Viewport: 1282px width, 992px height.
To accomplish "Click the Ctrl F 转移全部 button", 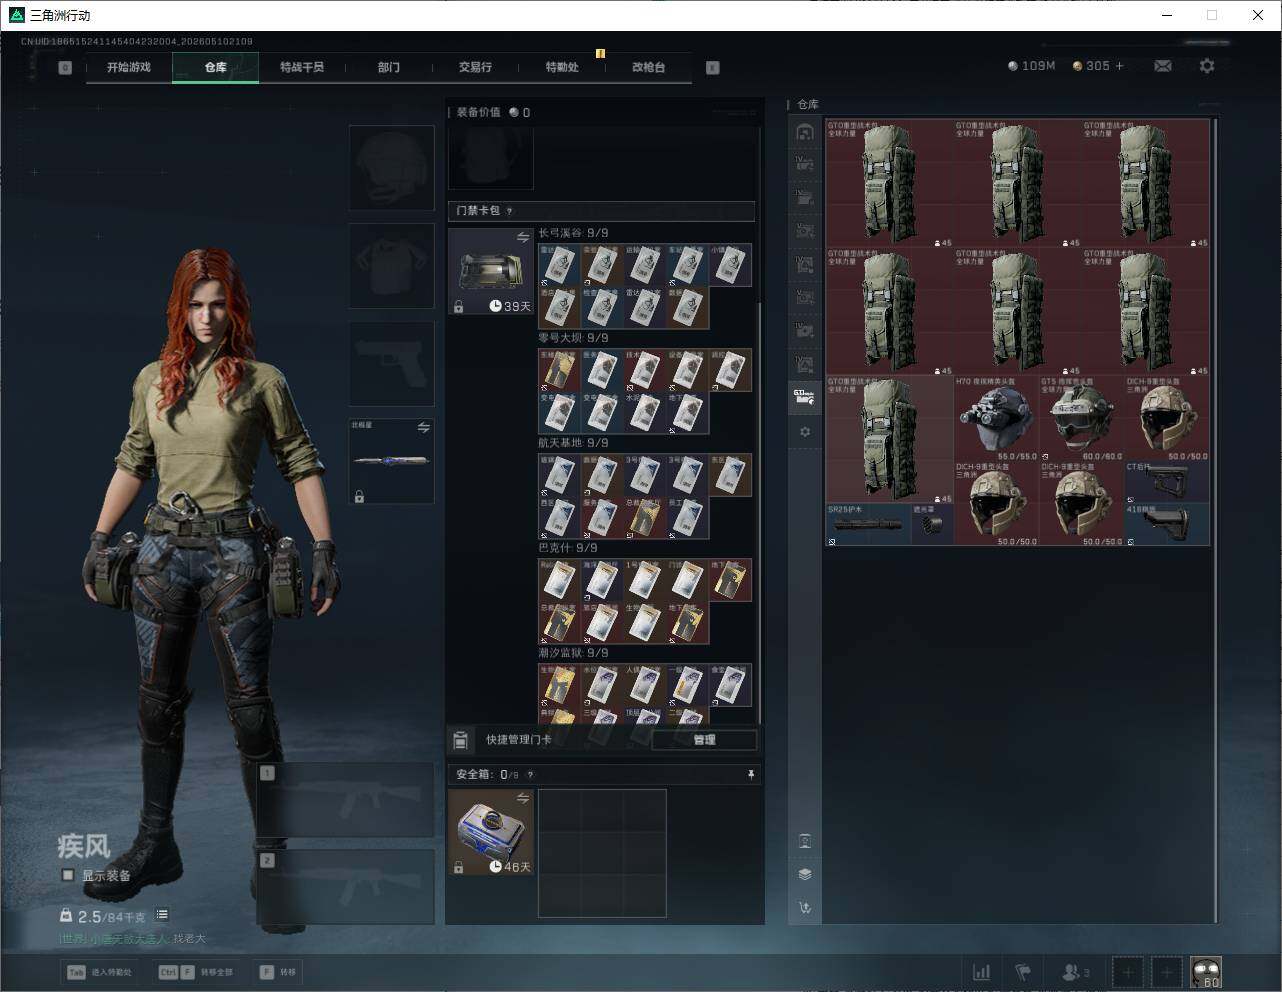I will (x=197, y=972).
